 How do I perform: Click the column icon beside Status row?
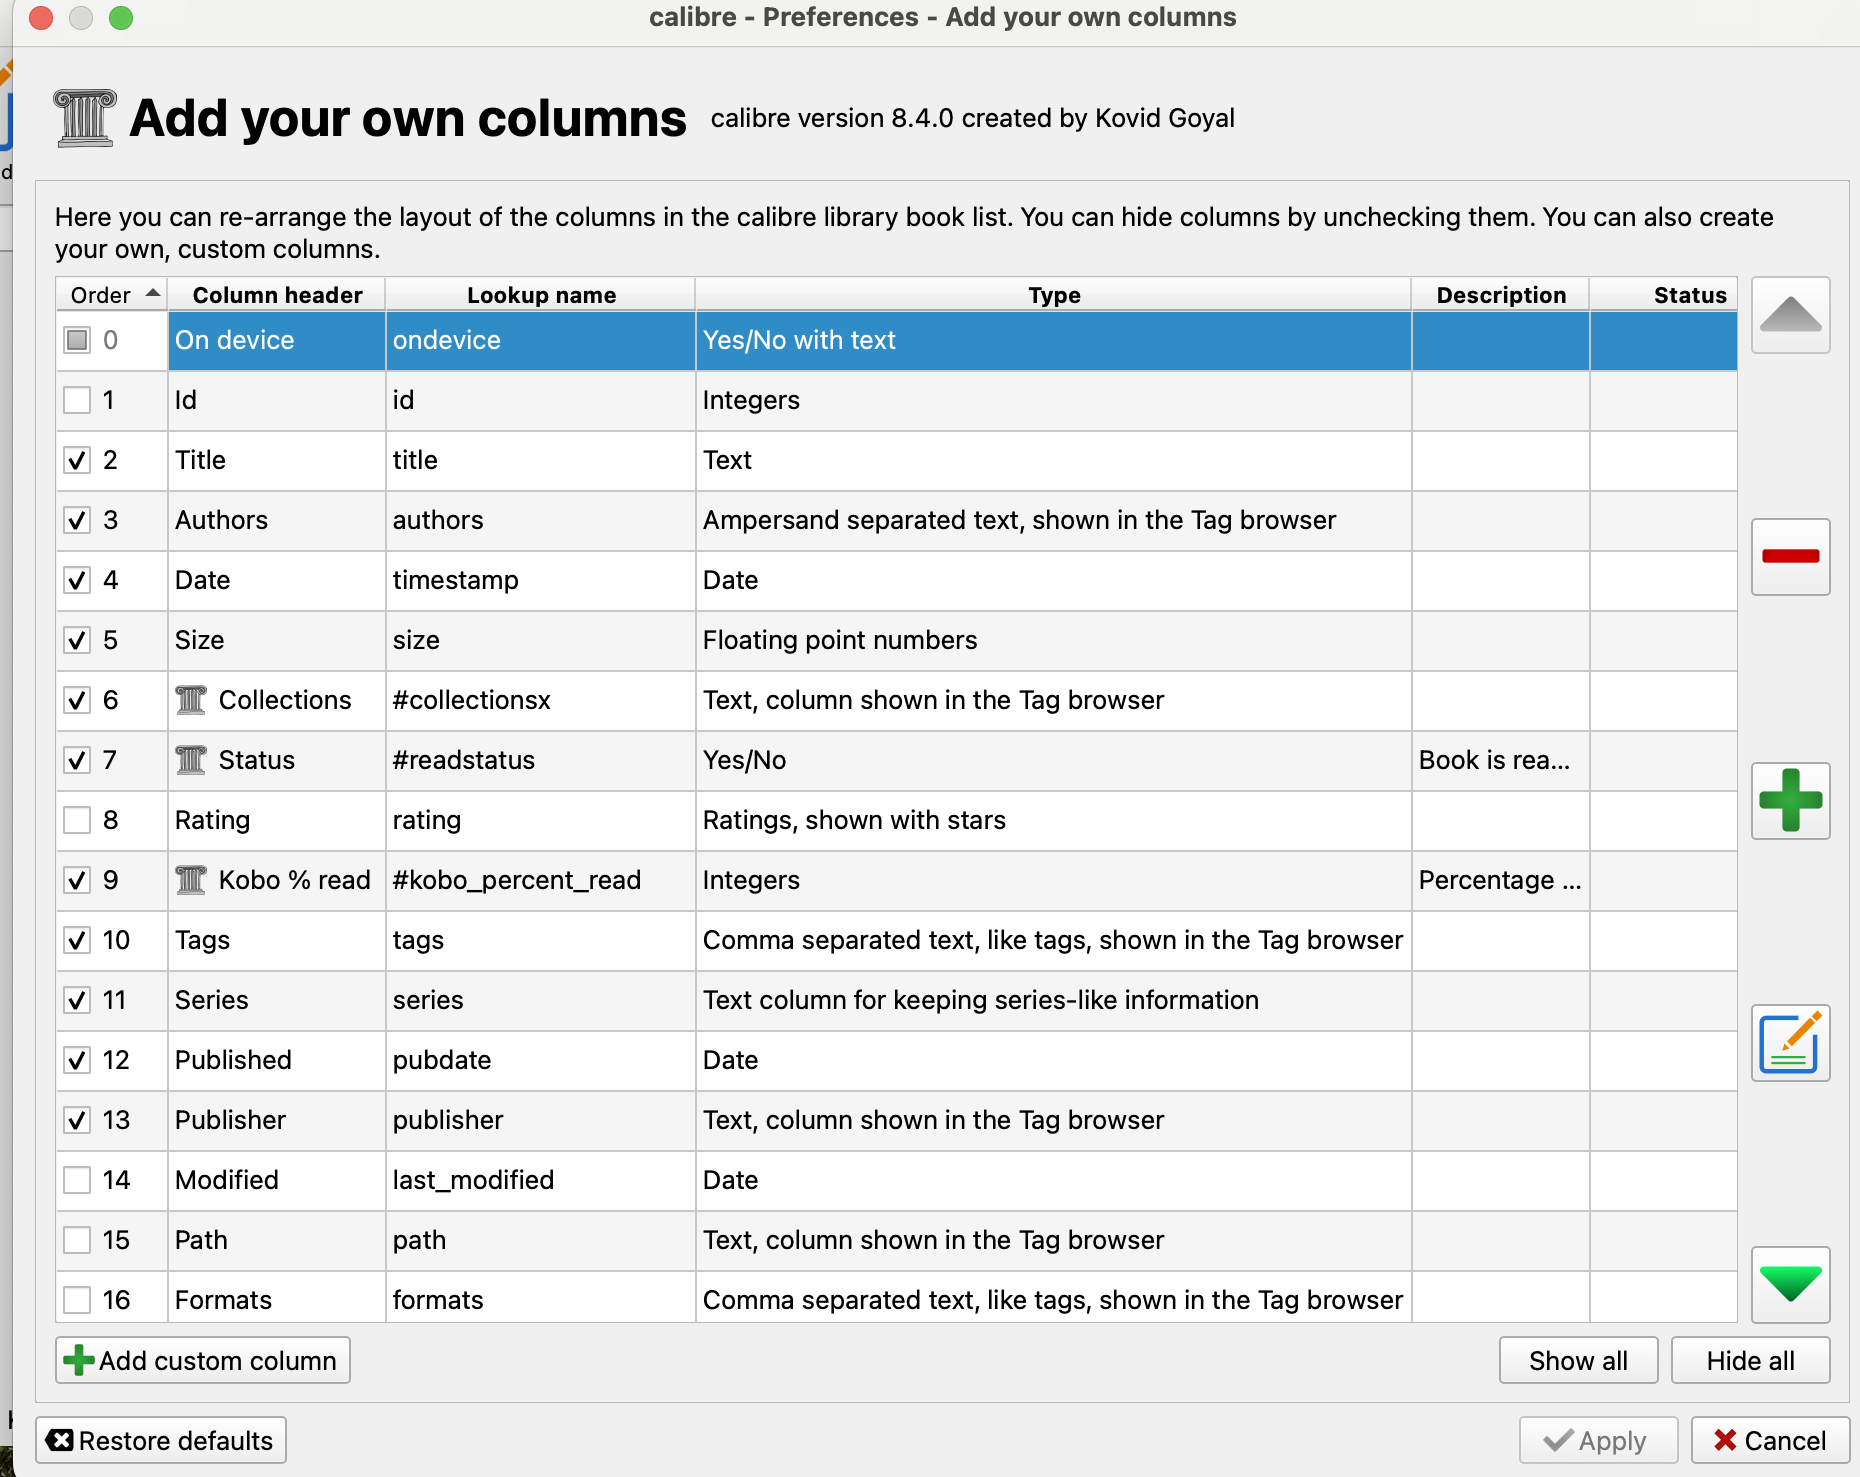(191, 760)
